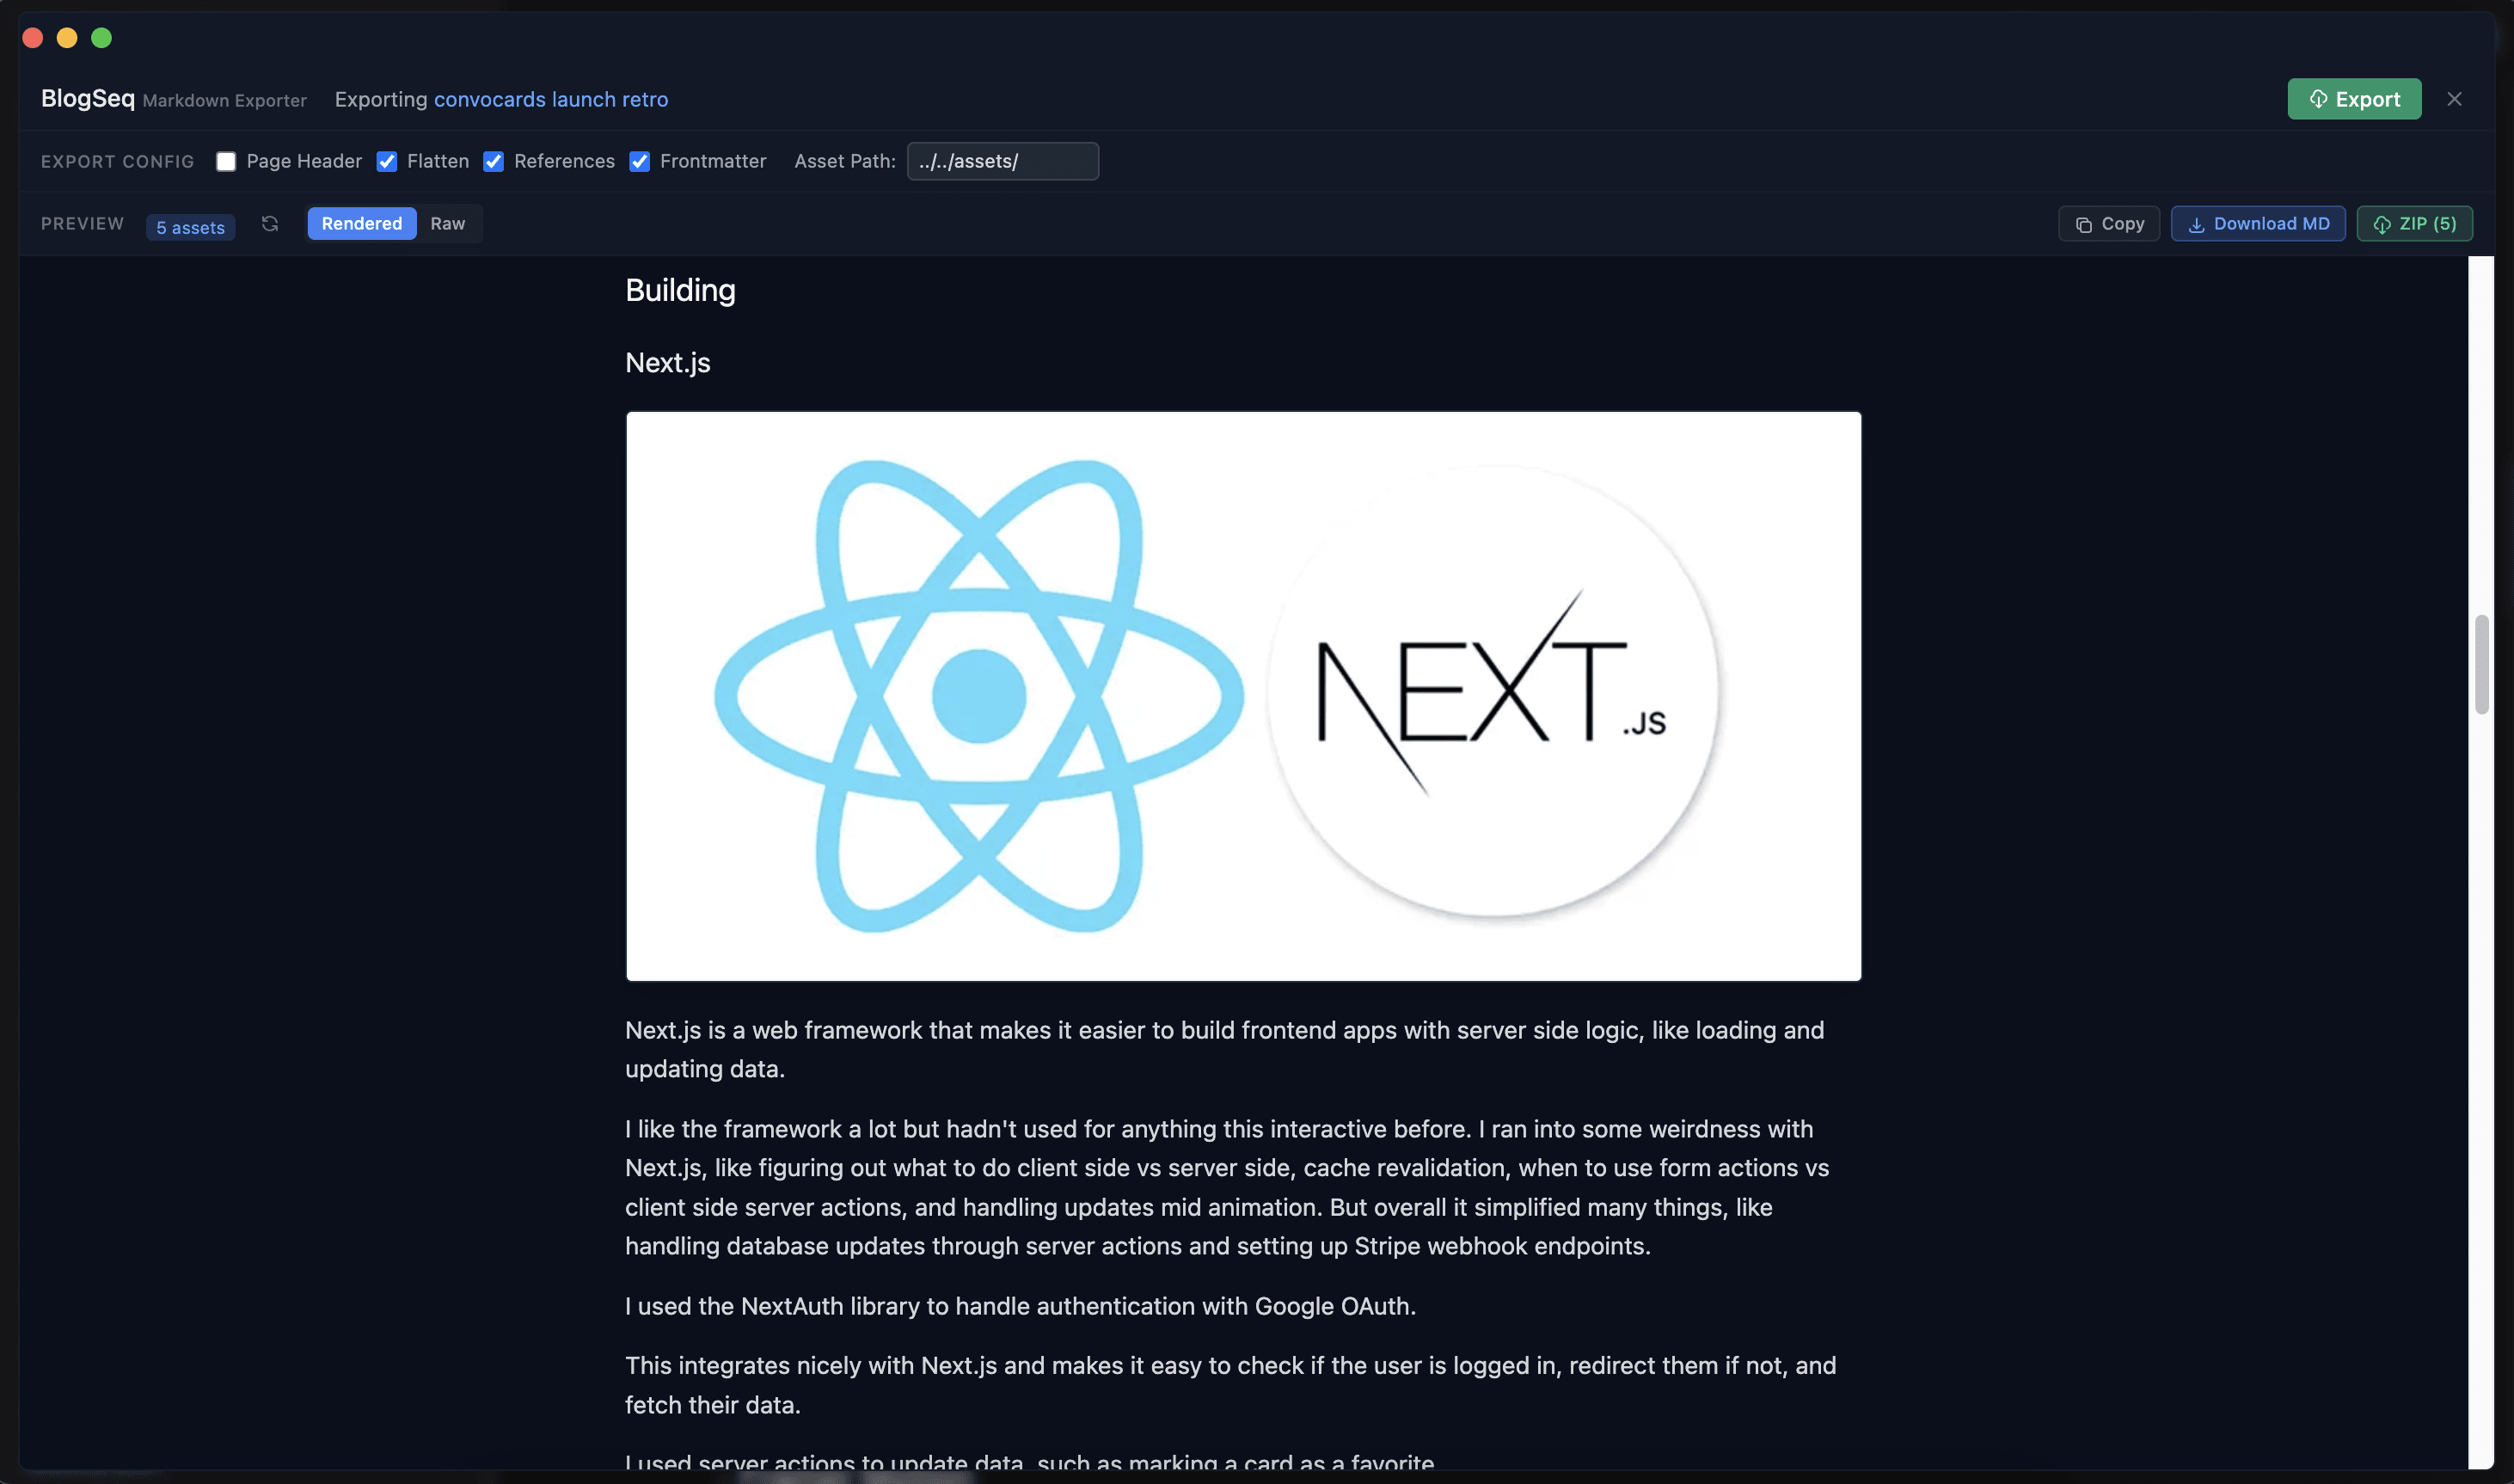Click the refresh preview icon
Viewport: 2514px width, 1484px height.
coord(269,223)
